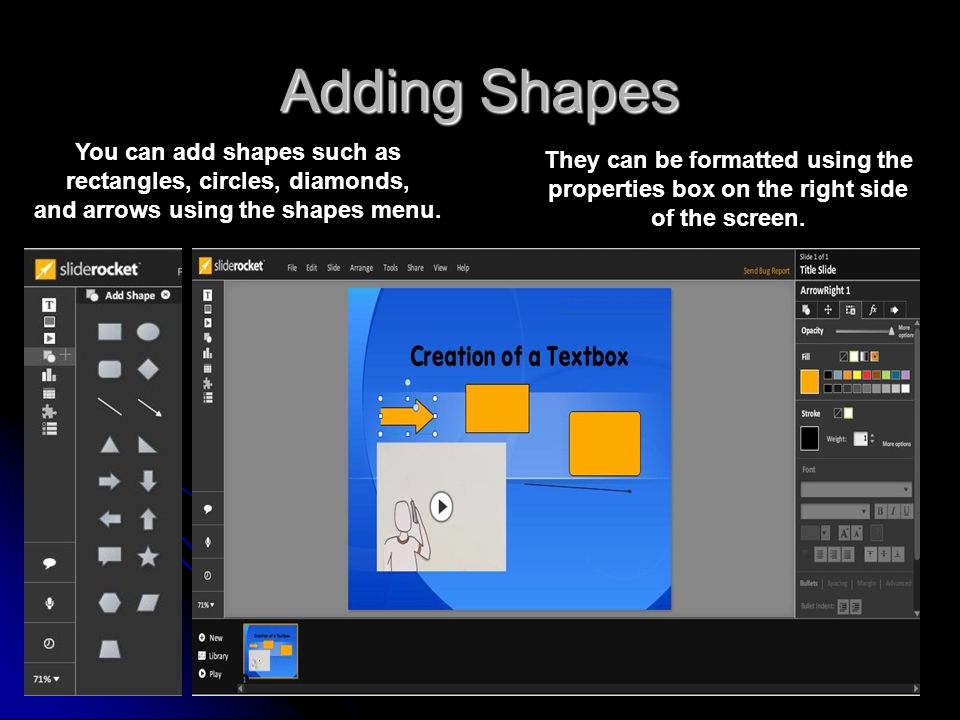Open the slide Library
The height and width of the screenshot is (720, 960).
(x=213, y=656)
